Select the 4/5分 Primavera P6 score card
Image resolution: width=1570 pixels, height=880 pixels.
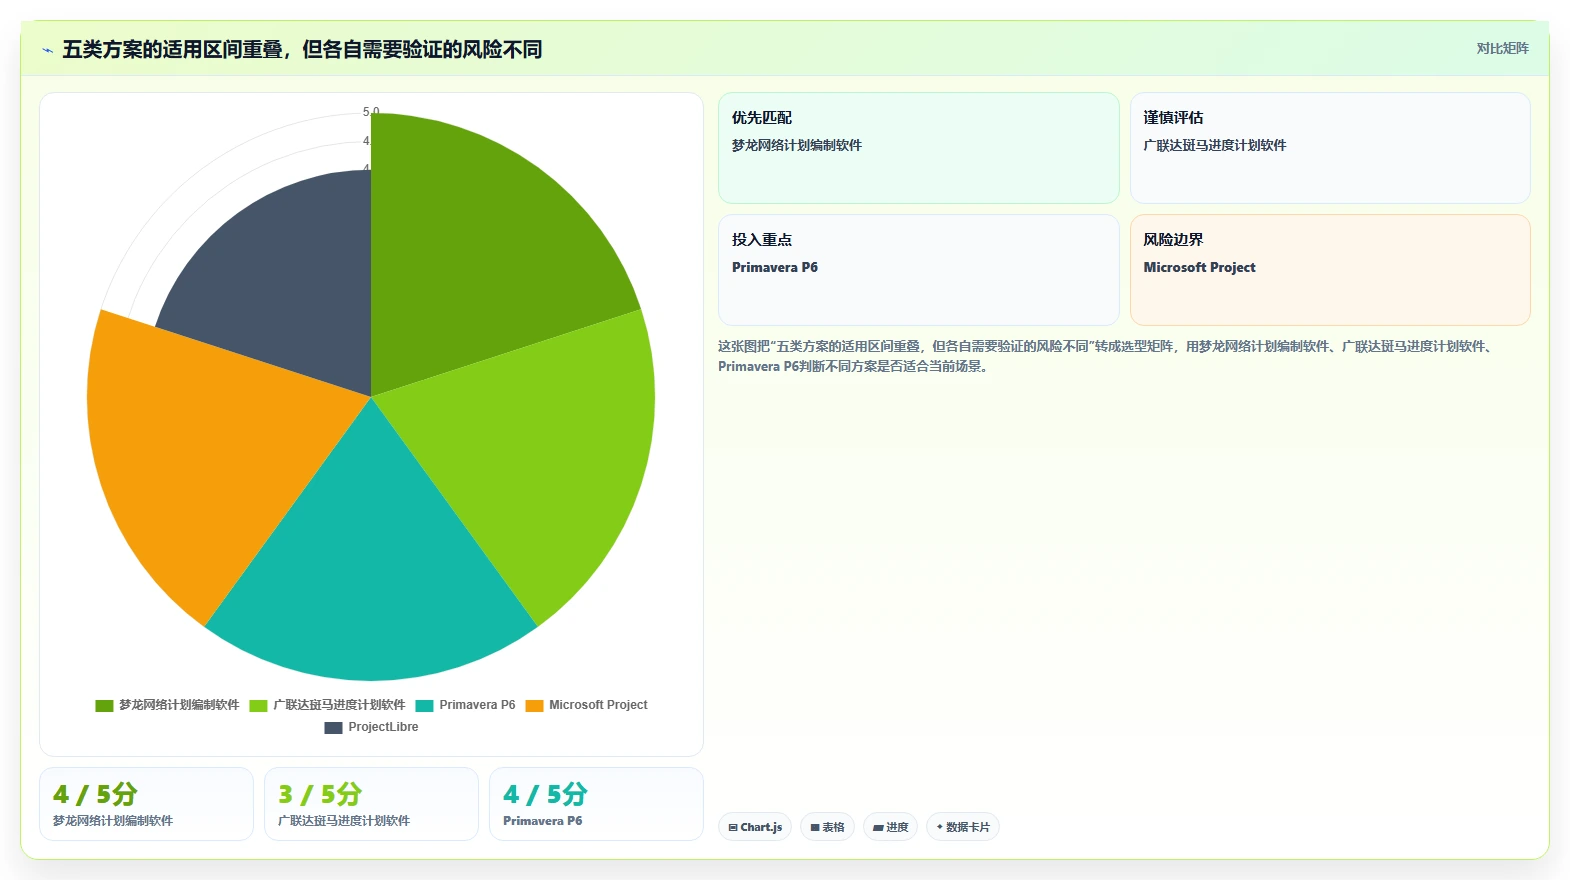coord(596,804)
